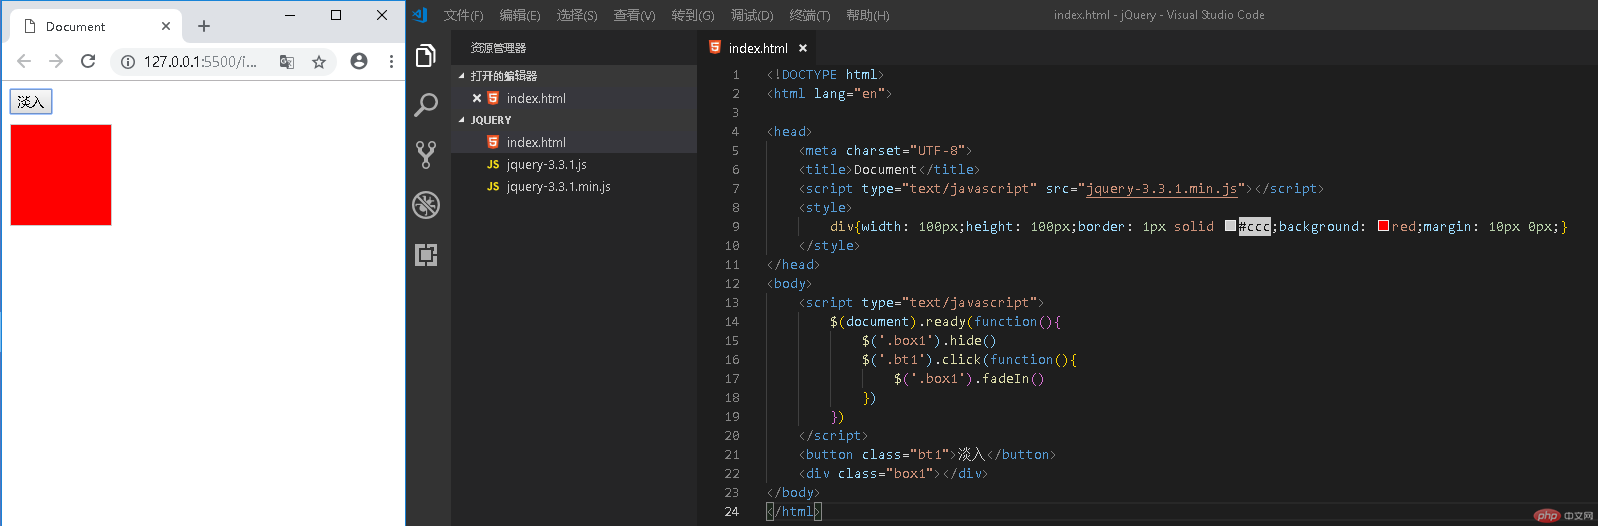Screen dimensions: 1598x526
Task: Click line number 14 in the gutter
Action: click(x=732, y=321)
